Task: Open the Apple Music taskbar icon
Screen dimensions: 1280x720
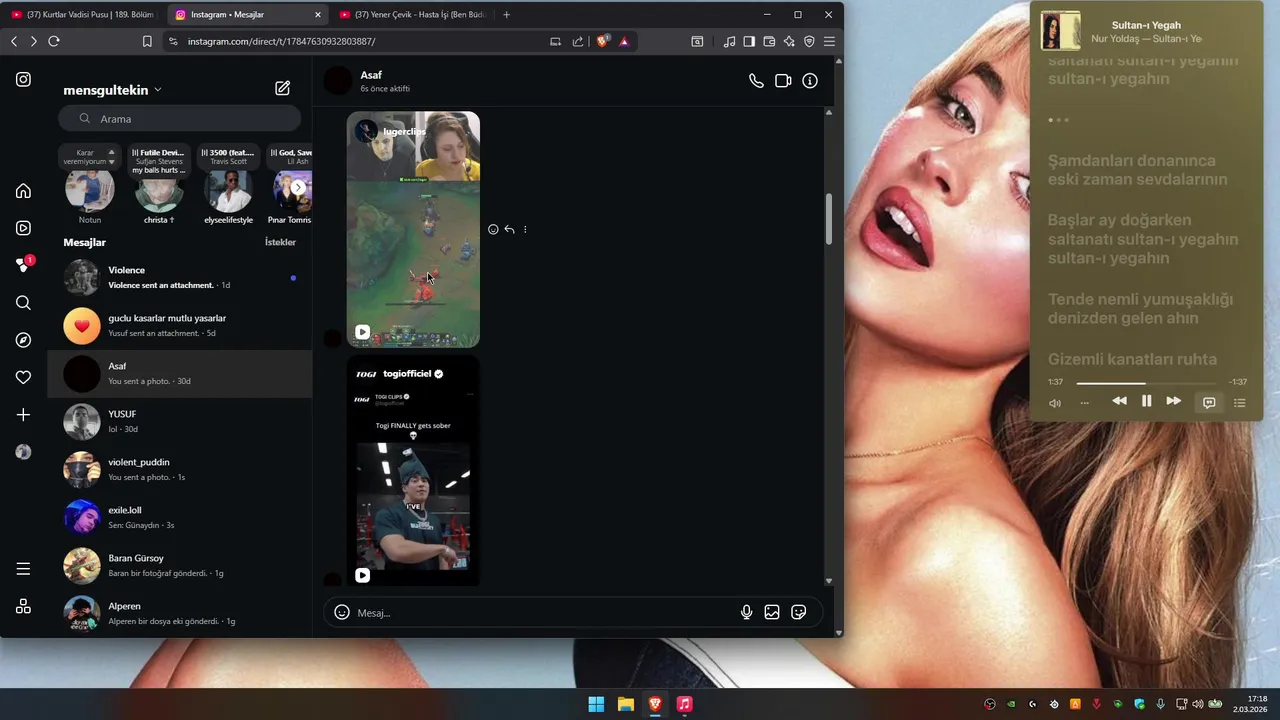Action: (x=684, y=704)
